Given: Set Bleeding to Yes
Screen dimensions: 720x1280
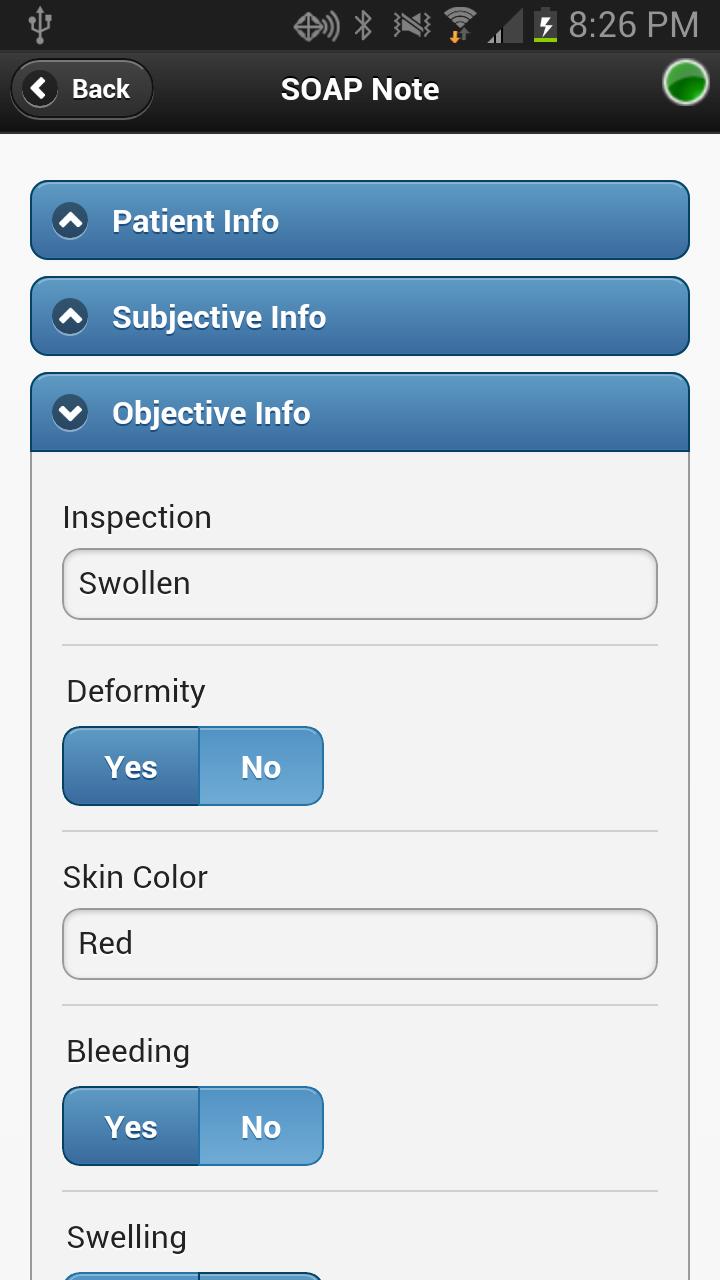Looking at the screenshot, I should pyautogui.click(x=131, y=1127).
